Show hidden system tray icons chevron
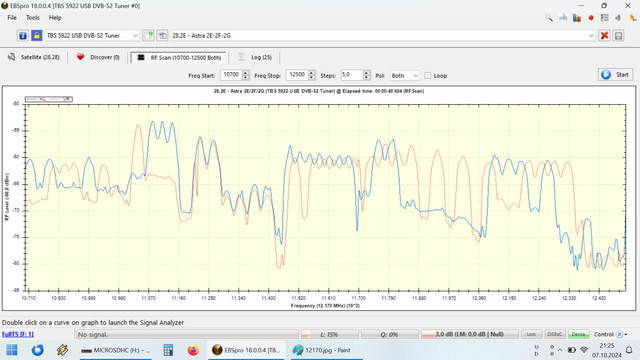The image size is (640, 360). [560, 350]
